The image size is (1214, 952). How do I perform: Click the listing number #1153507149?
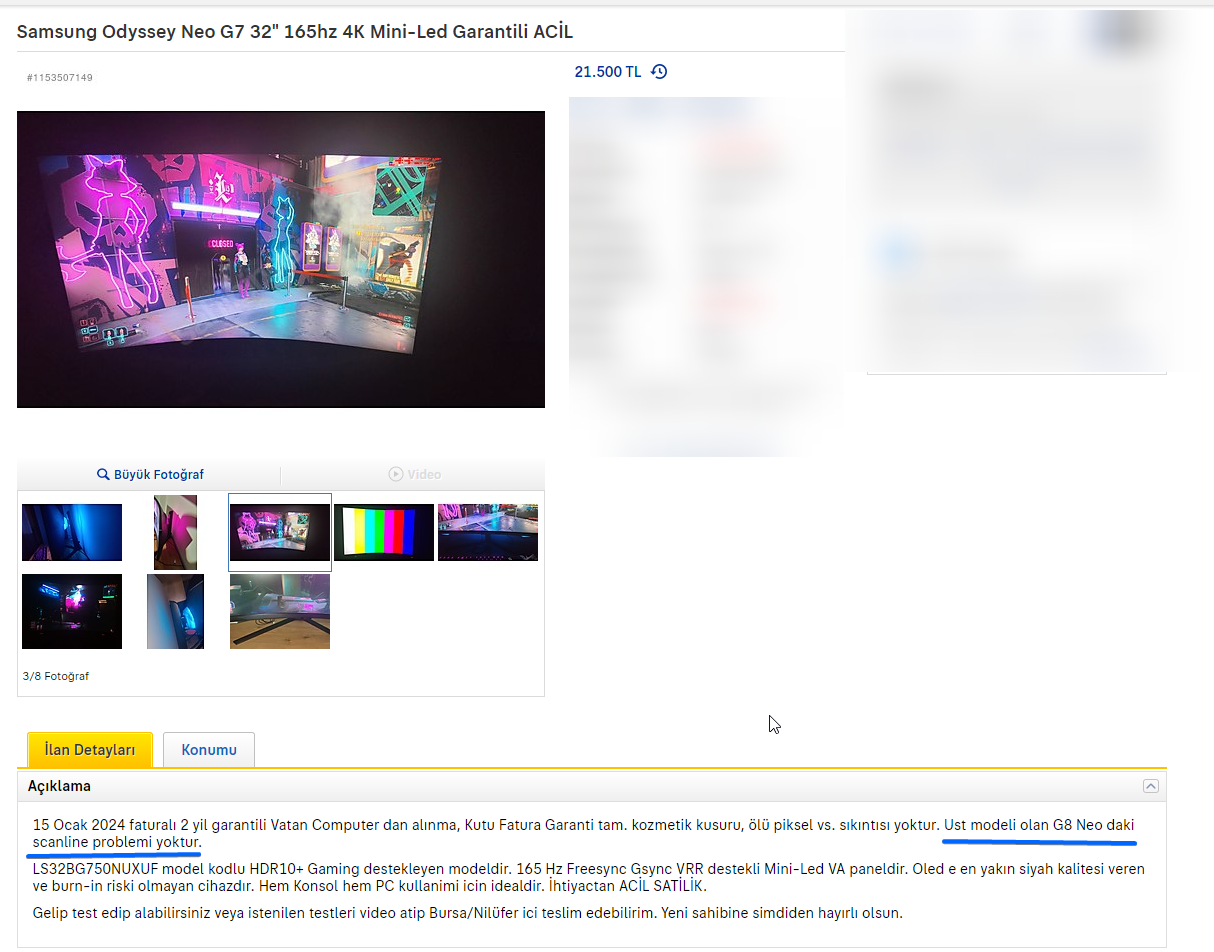(60, 78)
